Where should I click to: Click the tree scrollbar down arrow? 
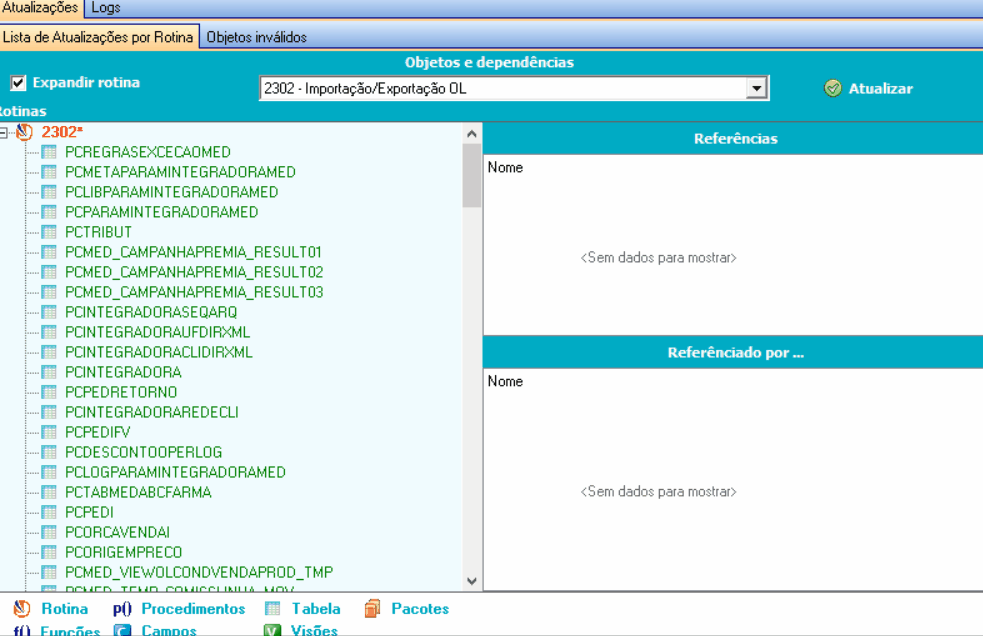(472, 581)
